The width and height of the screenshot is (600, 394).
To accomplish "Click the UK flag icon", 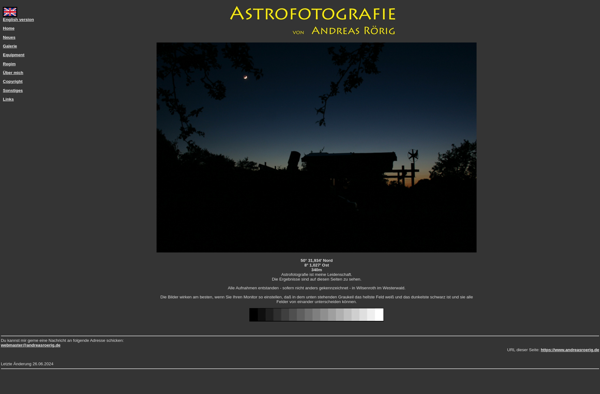I will [10, 12].
